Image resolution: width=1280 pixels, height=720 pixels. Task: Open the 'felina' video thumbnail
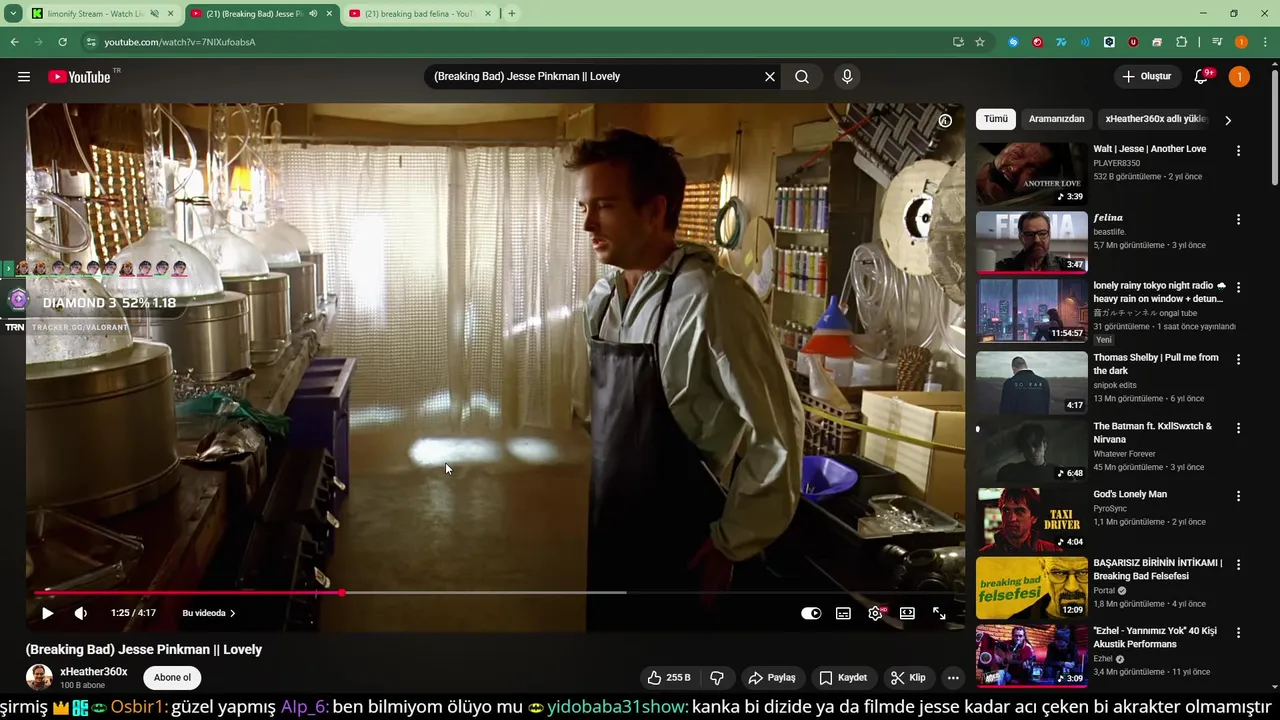coord(1031,242)
